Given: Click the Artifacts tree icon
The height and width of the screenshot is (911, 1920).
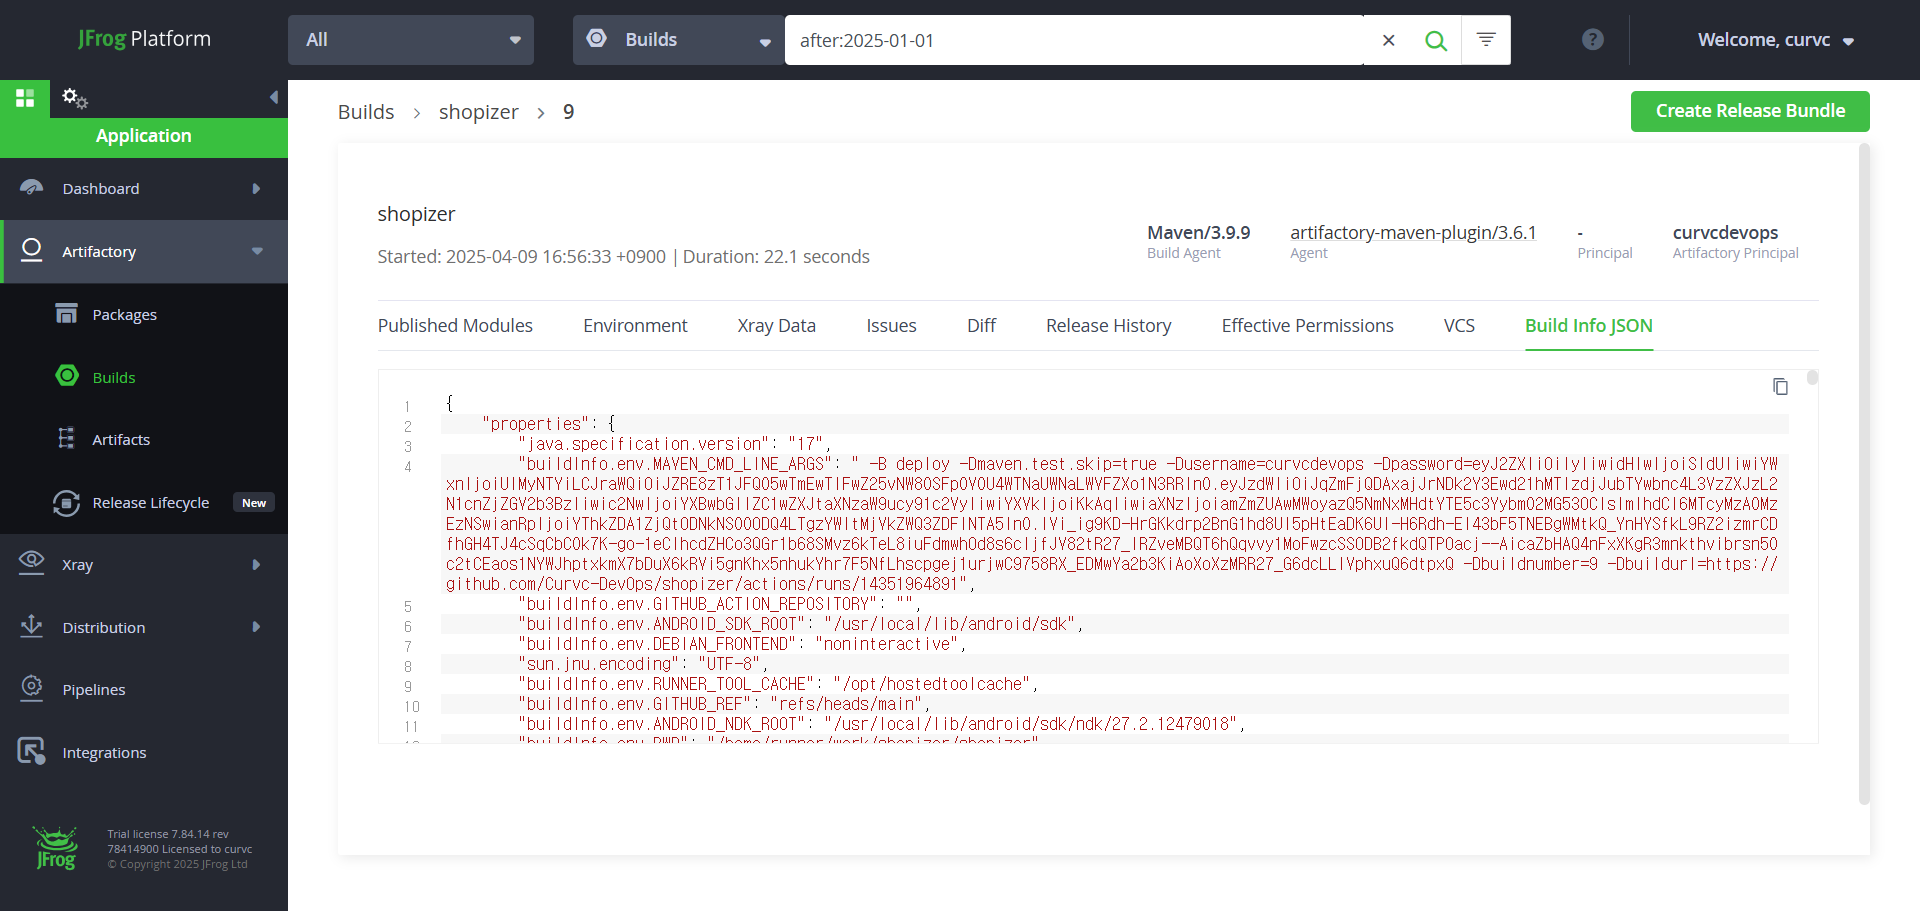Looking at the screenshot, I should (67, 439).
